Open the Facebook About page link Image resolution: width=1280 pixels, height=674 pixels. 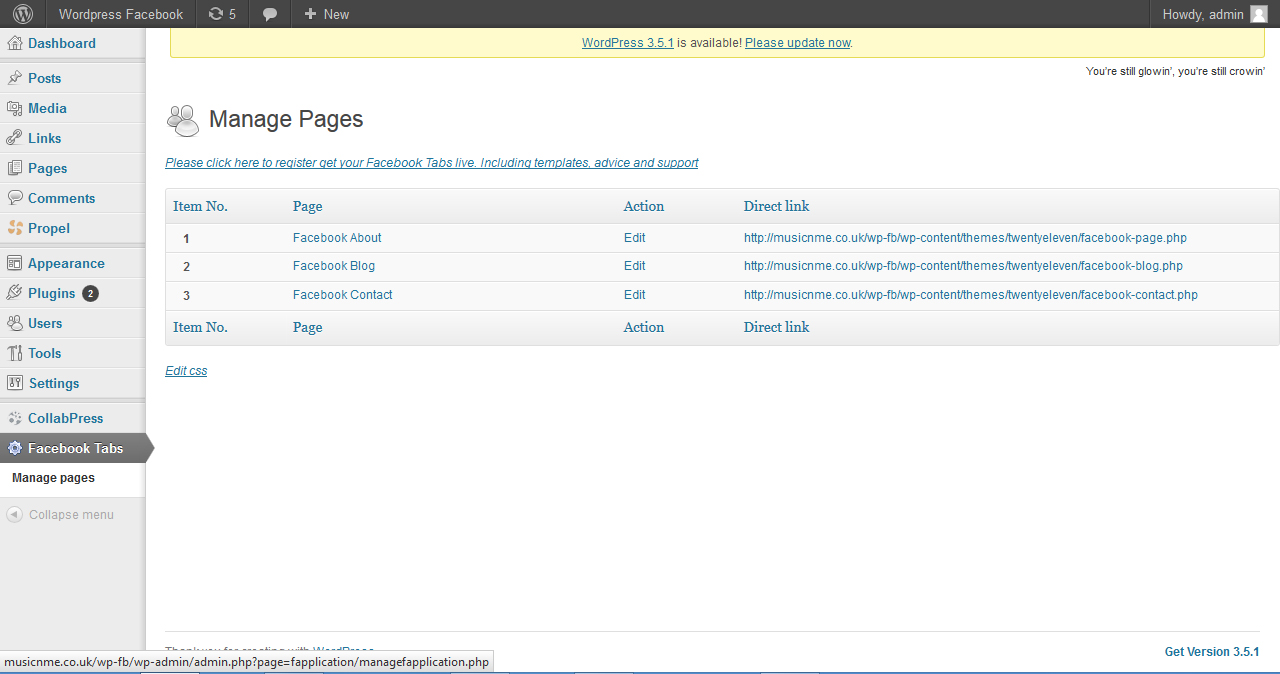tap(337, 238)
